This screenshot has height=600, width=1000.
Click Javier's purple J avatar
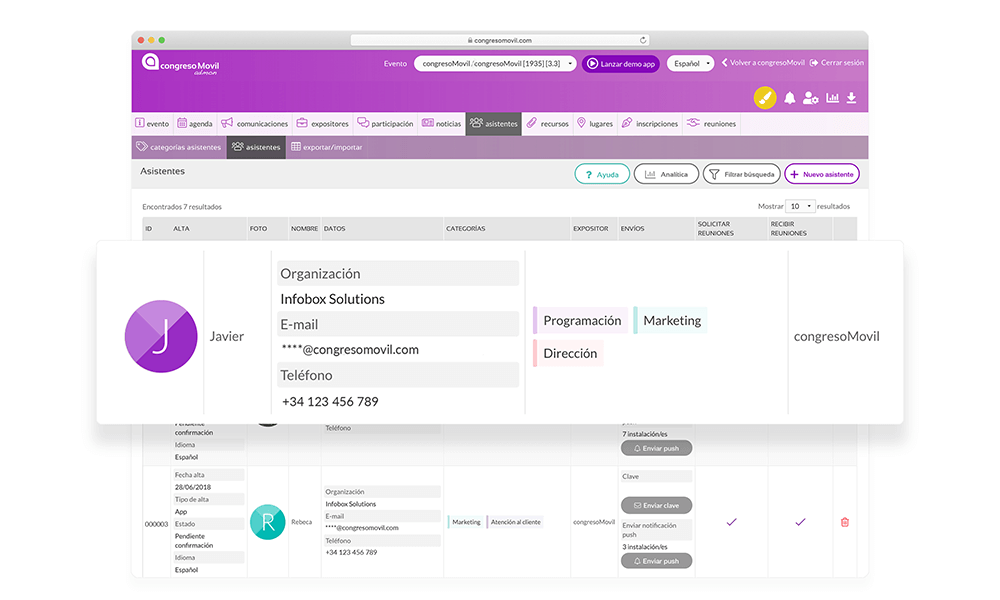pyautogui.click(x=161, y=336)
